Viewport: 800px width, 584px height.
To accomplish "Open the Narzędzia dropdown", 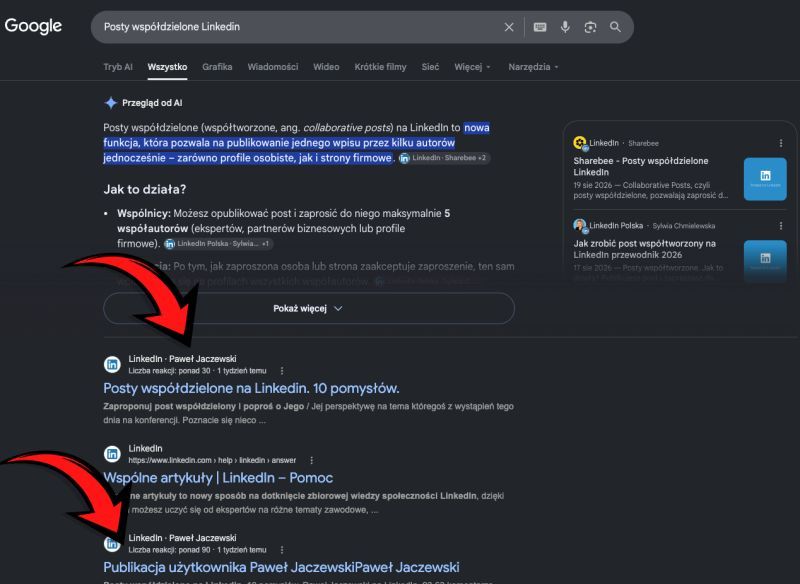I will click(533, 67).
